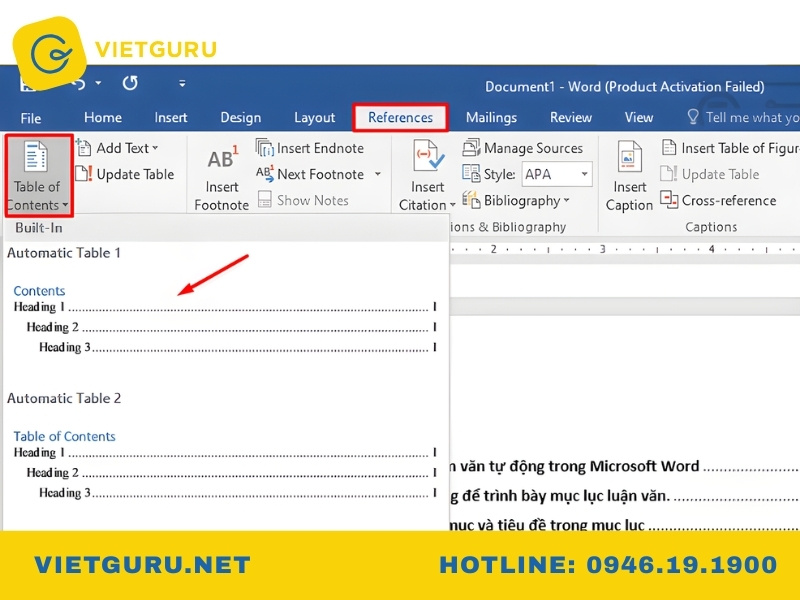The image size is (800, 600).
Task: Click the Insert Table of Figures icon
Action: tap(669, 147)
